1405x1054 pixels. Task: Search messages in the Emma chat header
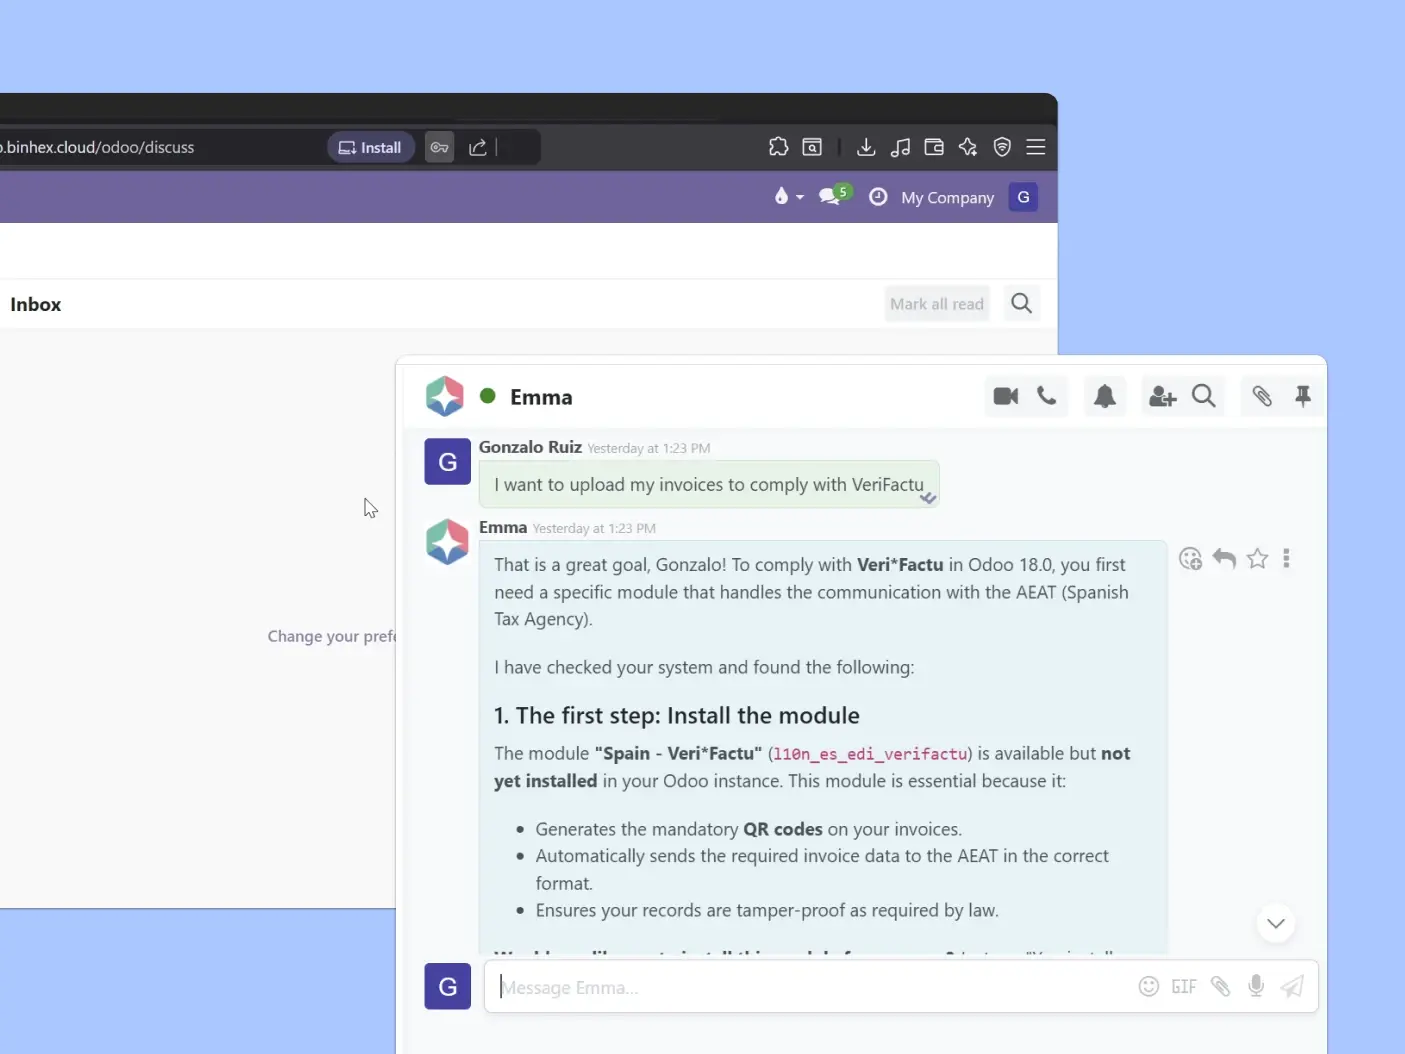point(1204,397)
